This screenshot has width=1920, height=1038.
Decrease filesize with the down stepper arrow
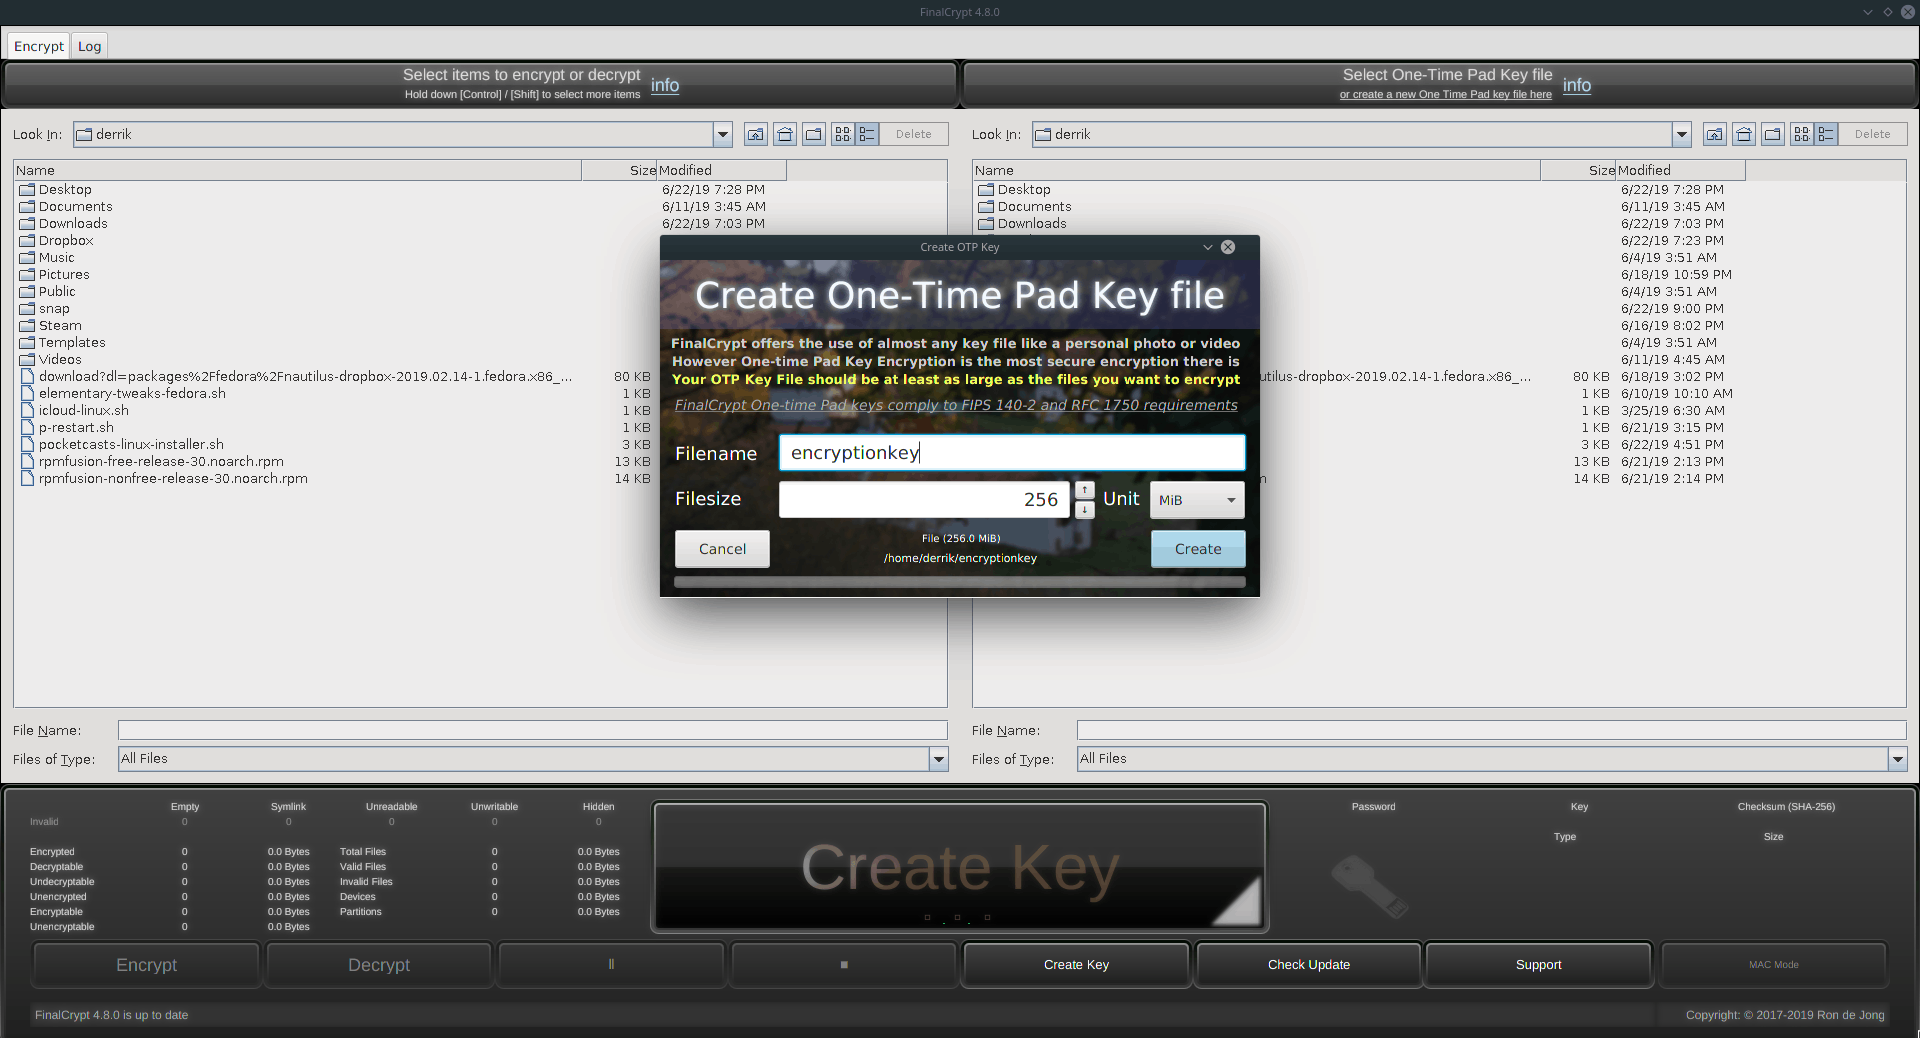click(x=1085, y=510)
